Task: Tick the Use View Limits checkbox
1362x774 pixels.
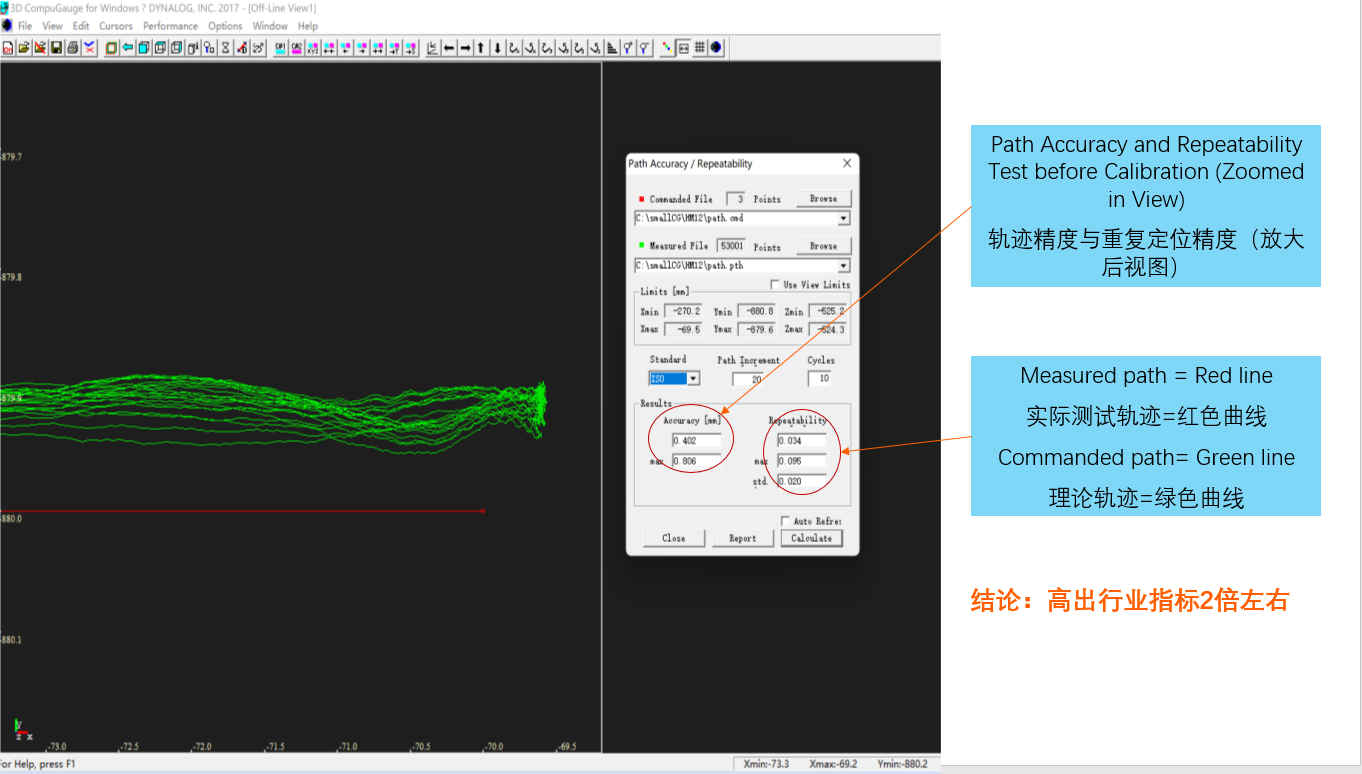Action: pyautogui.click(x=775, y=285)
